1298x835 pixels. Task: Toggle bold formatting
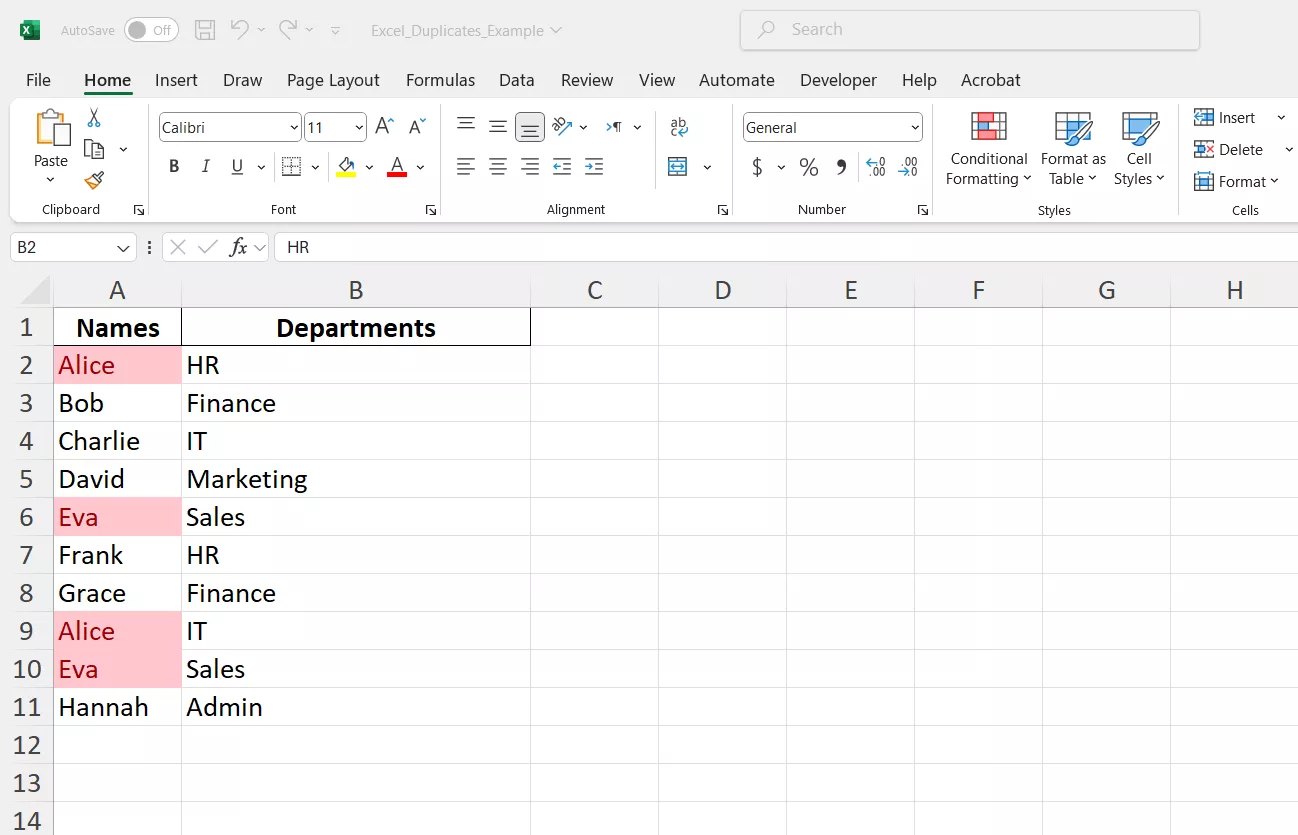(173, 166)
